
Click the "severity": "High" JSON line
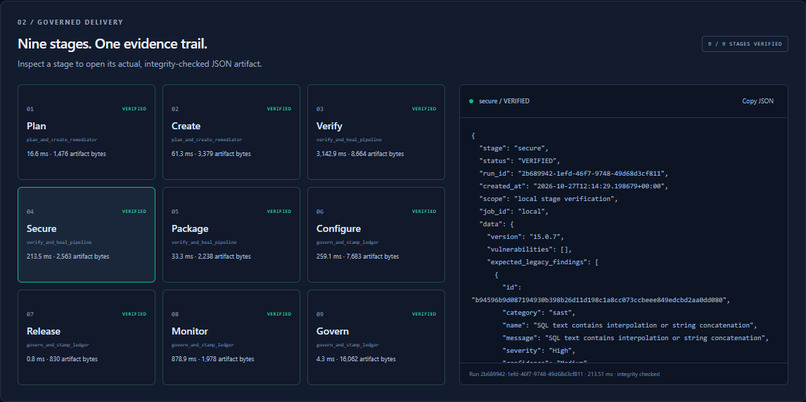(541, 351)
